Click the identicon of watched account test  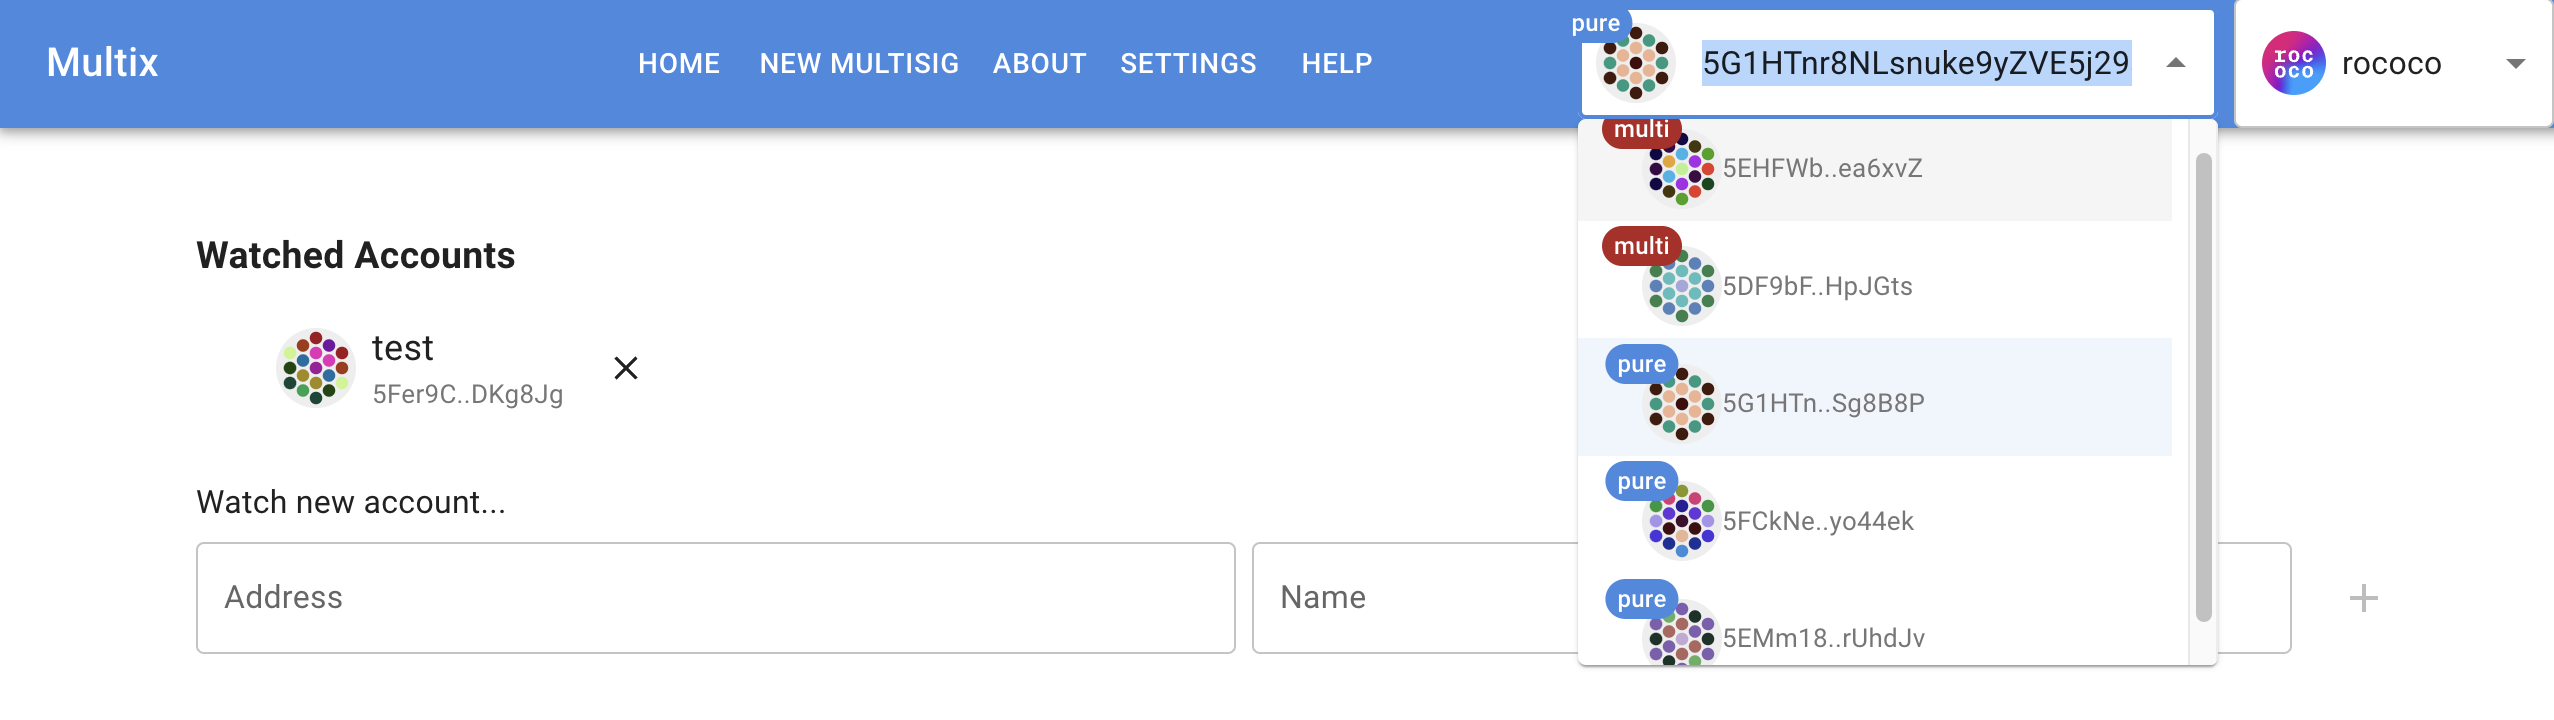[316, 367]
